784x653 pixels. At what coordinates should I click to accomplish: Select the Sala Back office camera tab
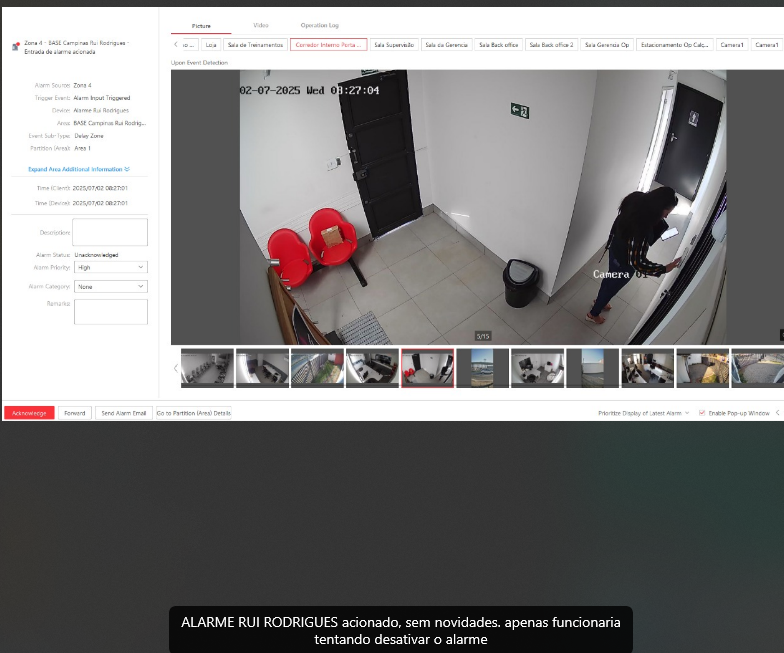(498, 44)
